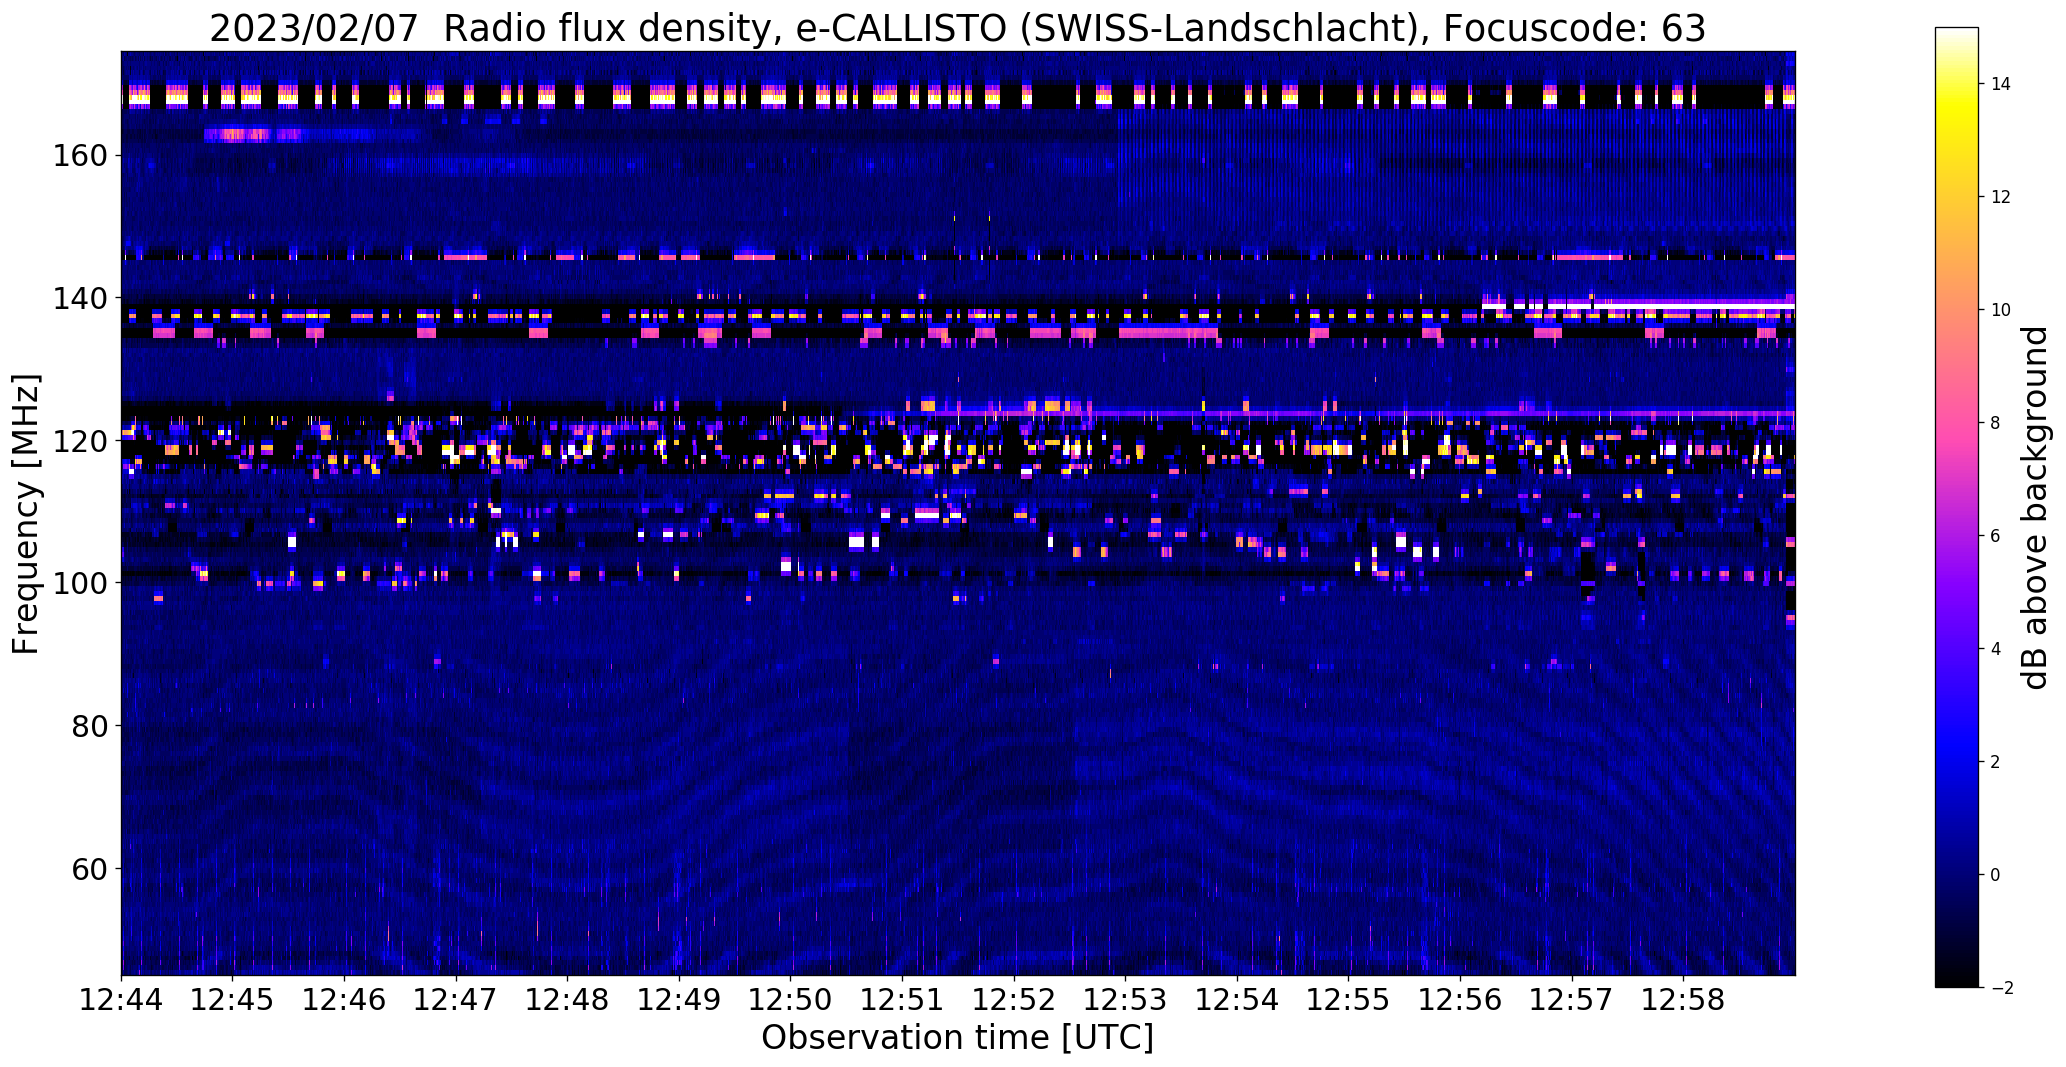Click the 12:50 time tick label
The width and height of the screenshot is (2066, 1067).
791,1000
